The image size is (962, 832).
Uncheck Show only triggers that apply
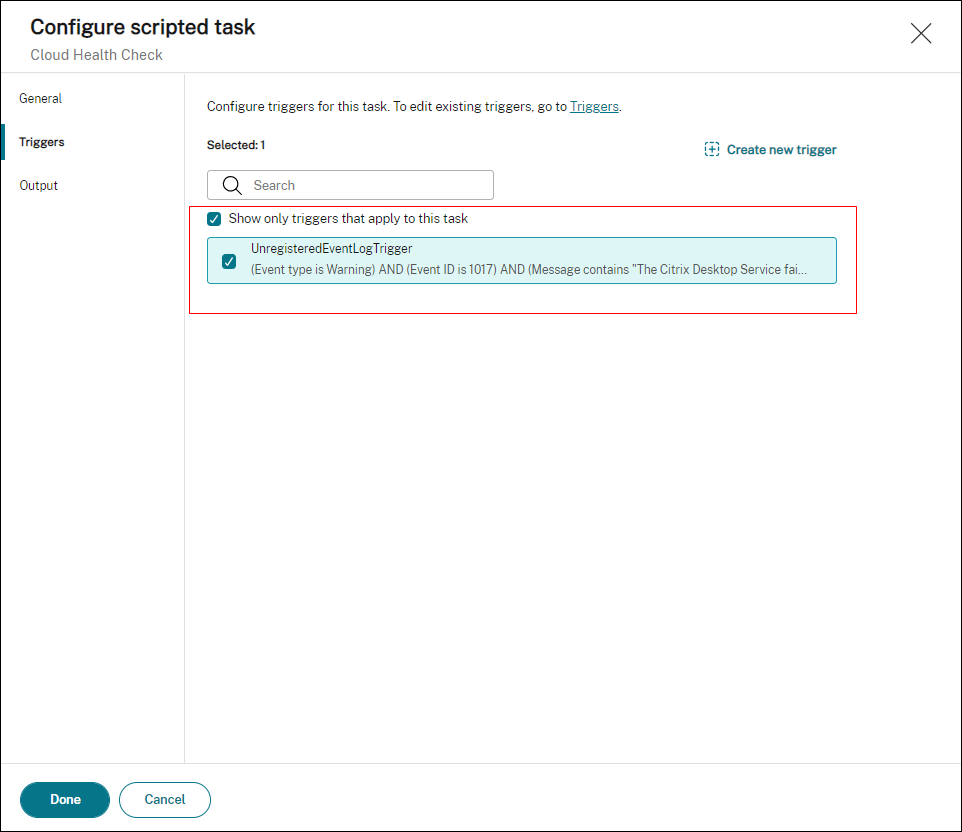pos(214,219)
